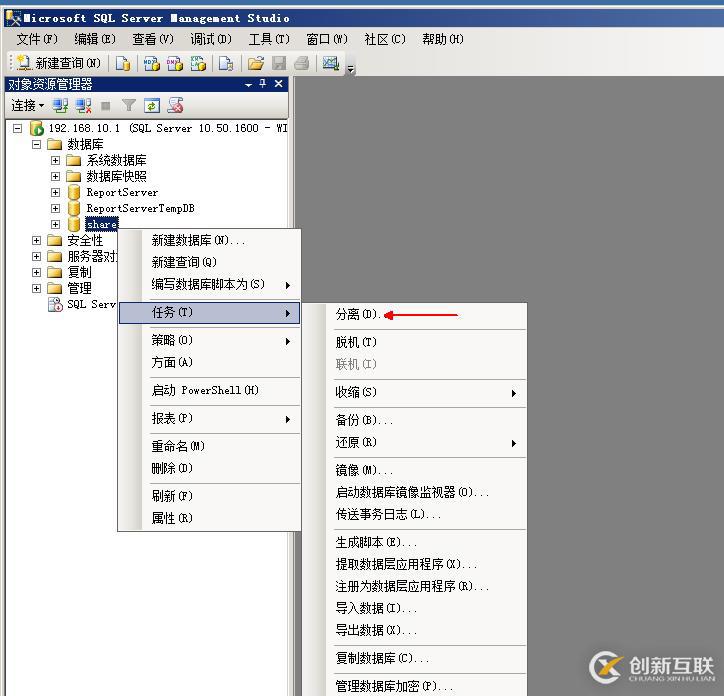Click the Analysis Services DMX Query icon
The width and height of the screenshot is (724, 696).
coord(175,63)
